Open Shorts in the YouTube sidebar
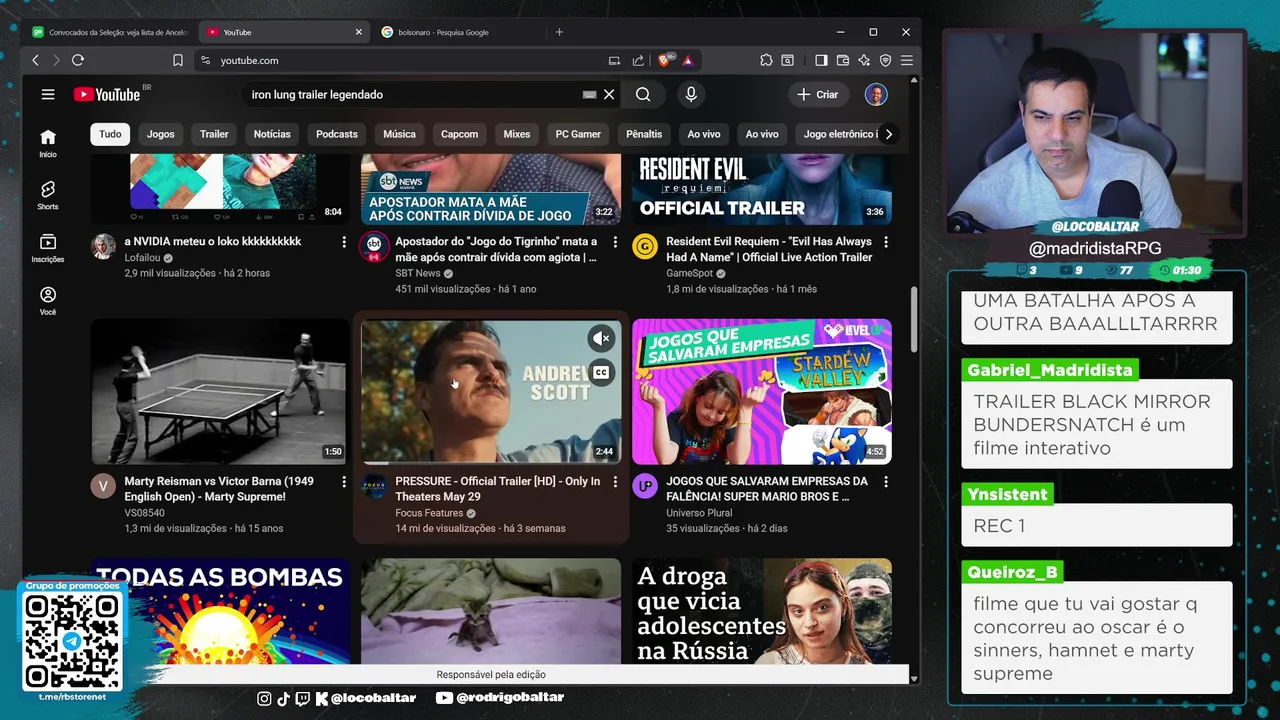The width and height of the screenshot is (1280, 720). pyautogui.click(x=48, y=195)
